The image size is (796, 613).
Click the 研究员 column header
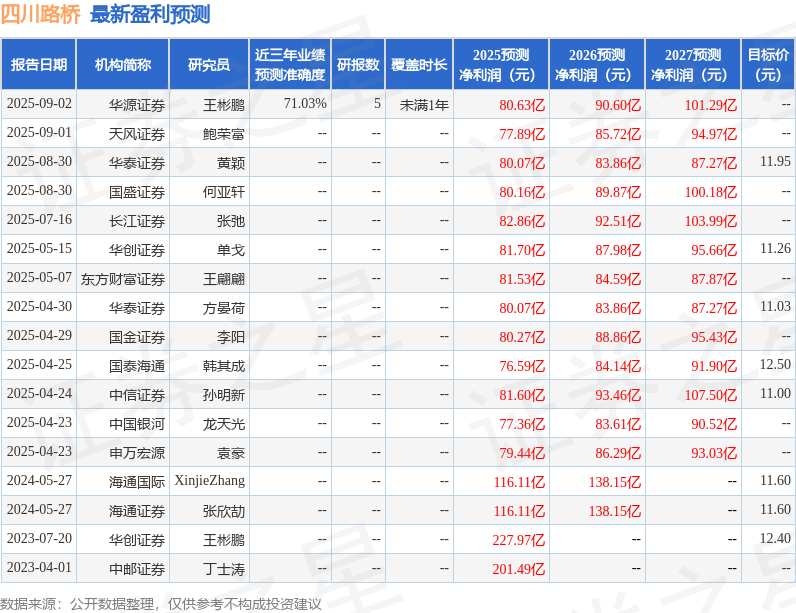(209, 64)
